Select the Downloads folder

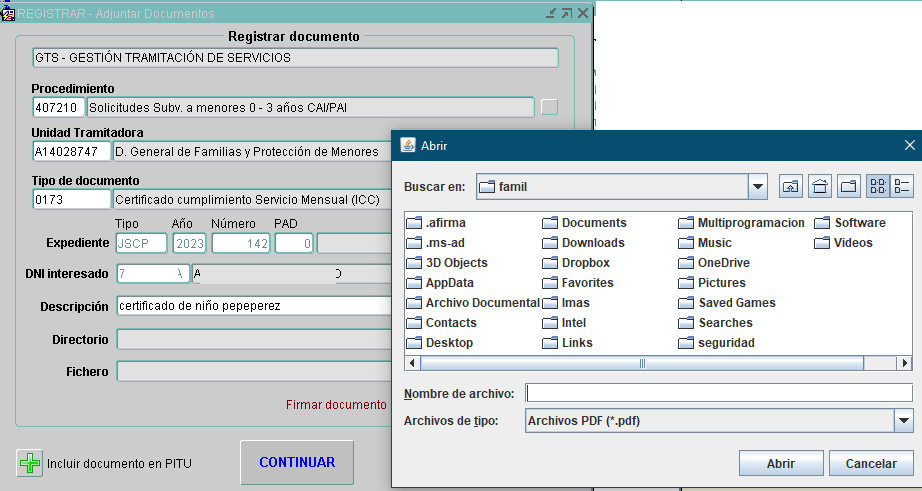pos(592,243)
